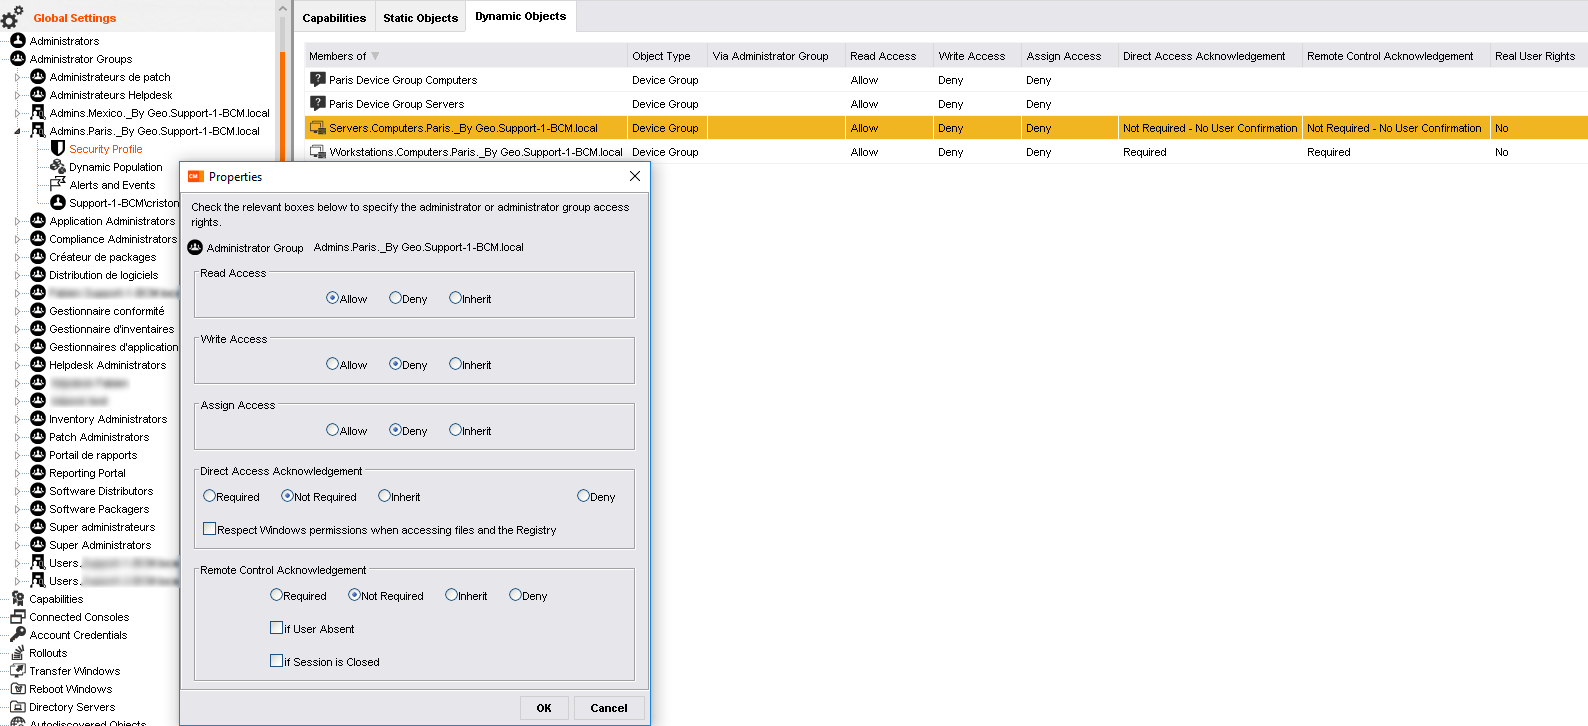This screenshot has height=726, width=1588.
Task: Click the Remote Control Acknowledgement column header
Action: click(1396, 56)
